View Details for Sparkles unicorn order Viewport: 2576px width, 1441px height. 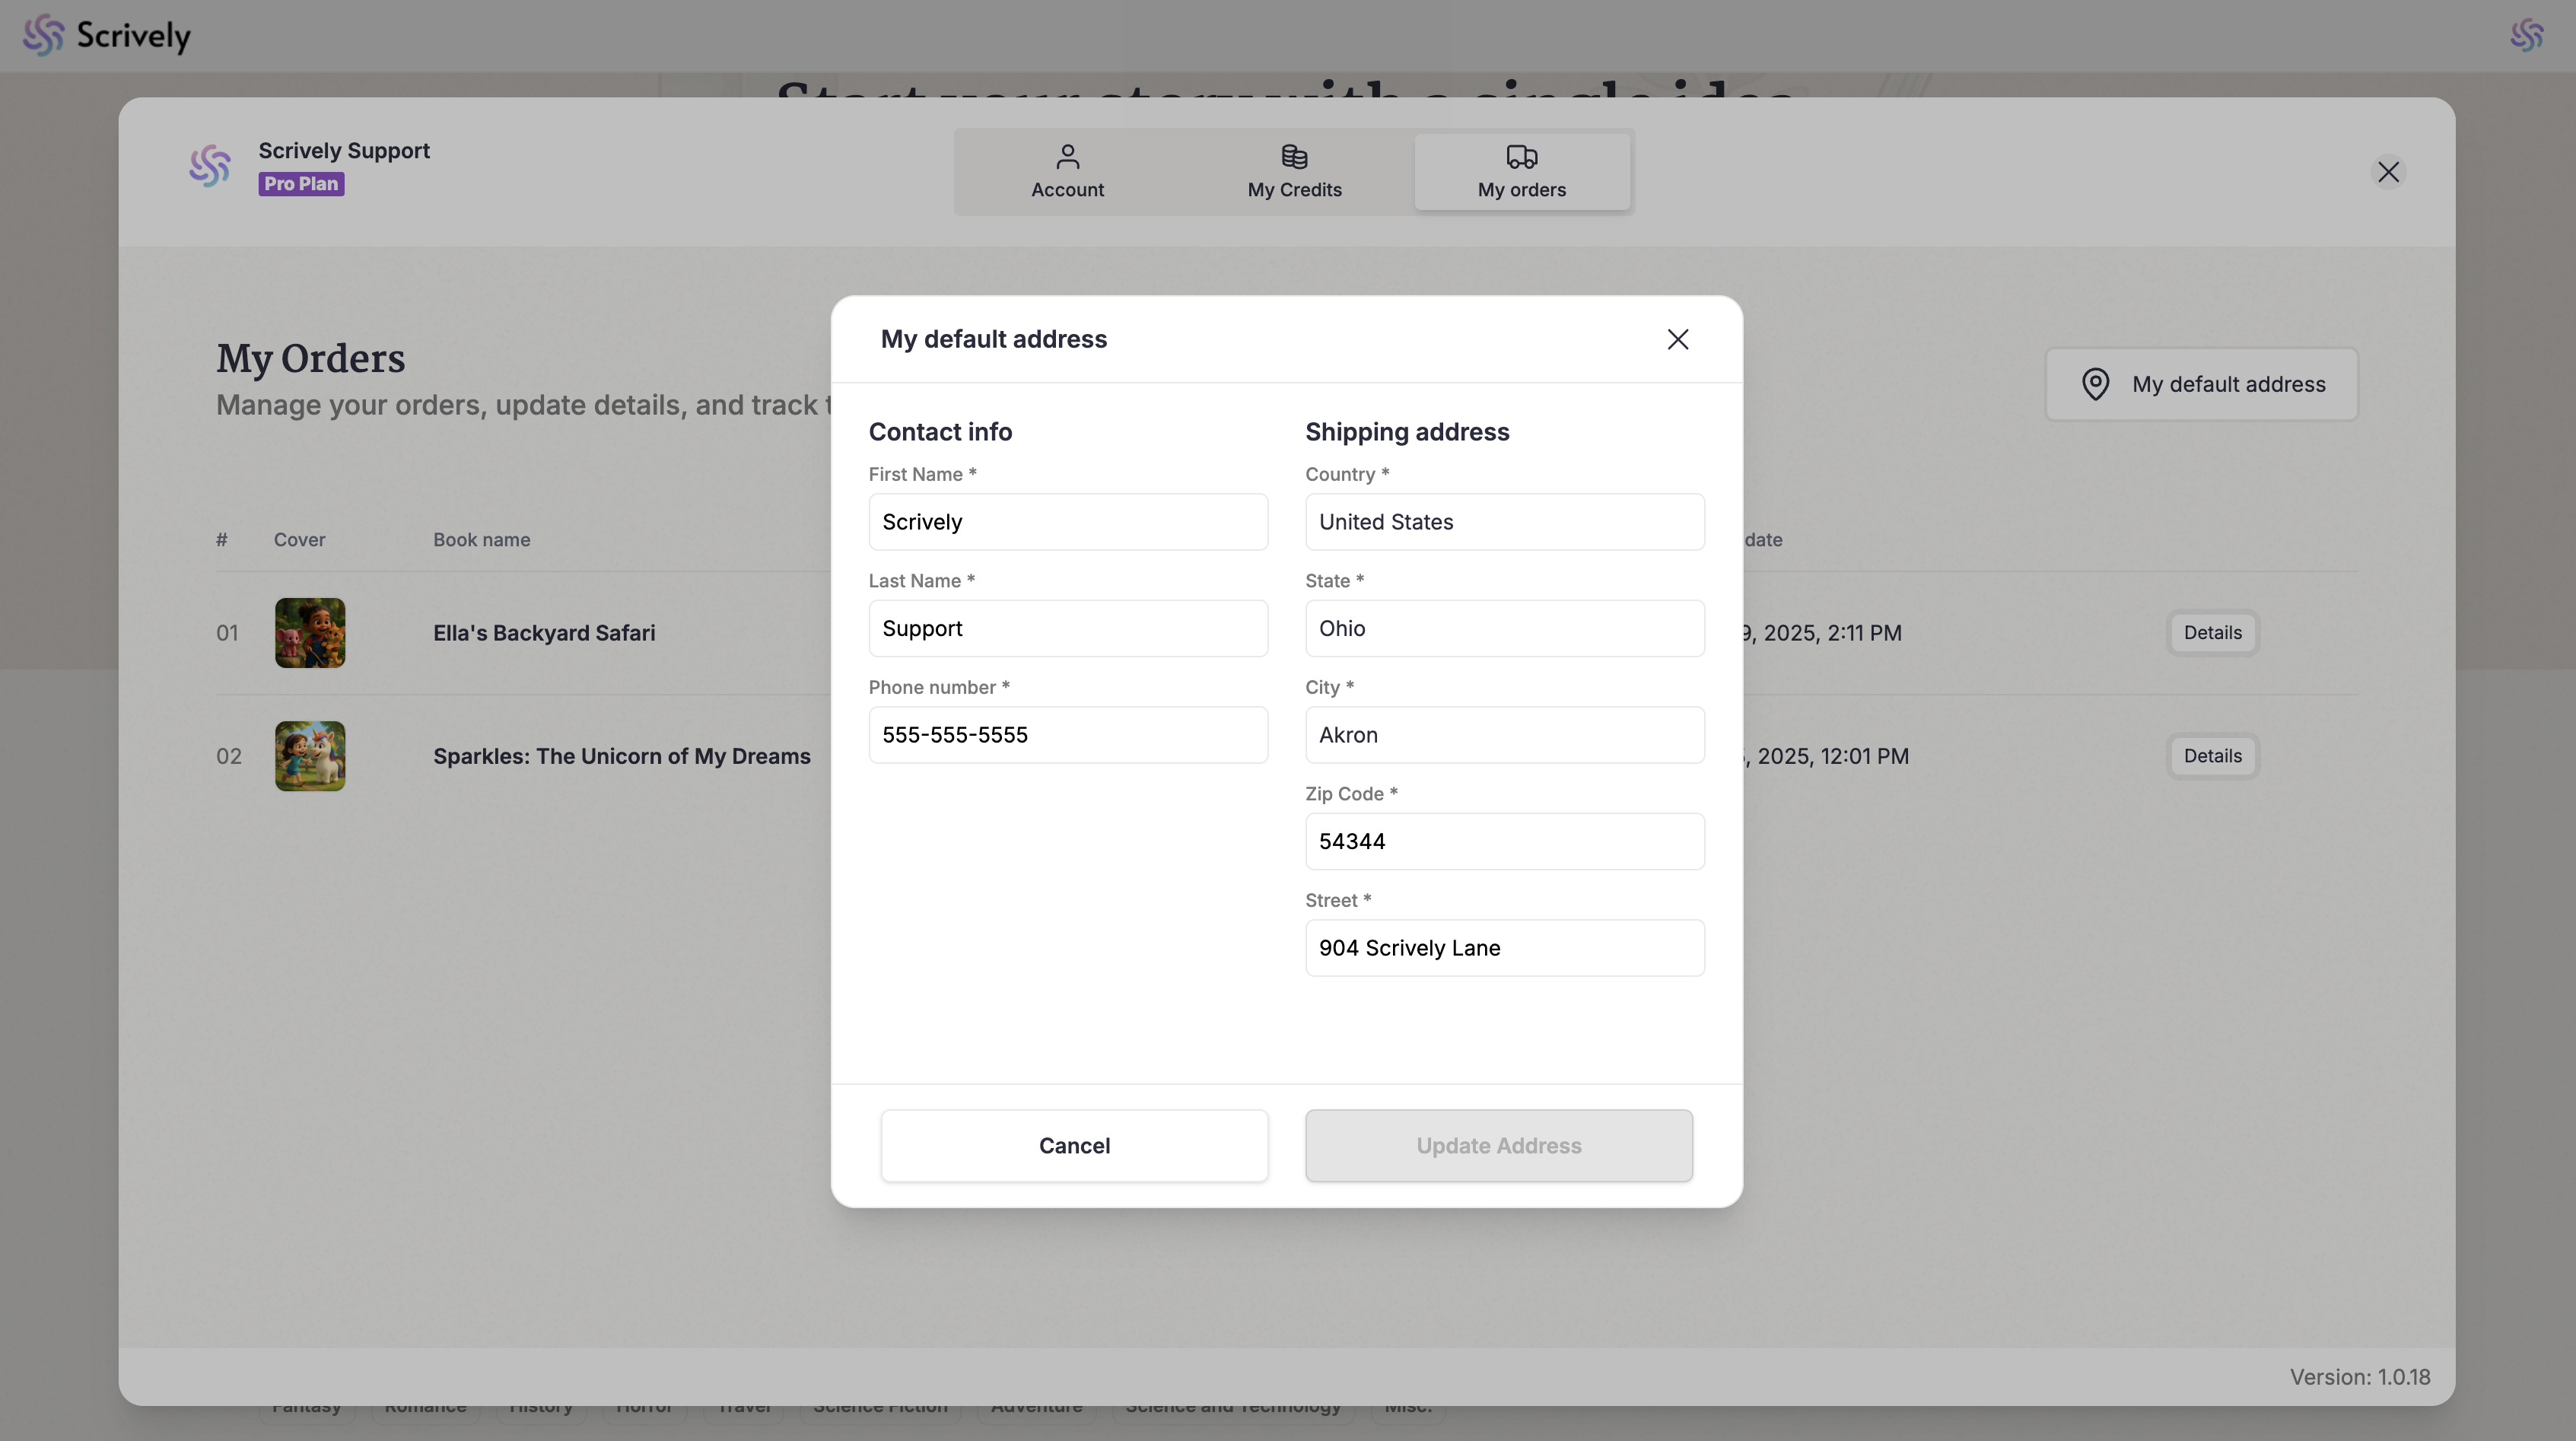[2212, 756]
